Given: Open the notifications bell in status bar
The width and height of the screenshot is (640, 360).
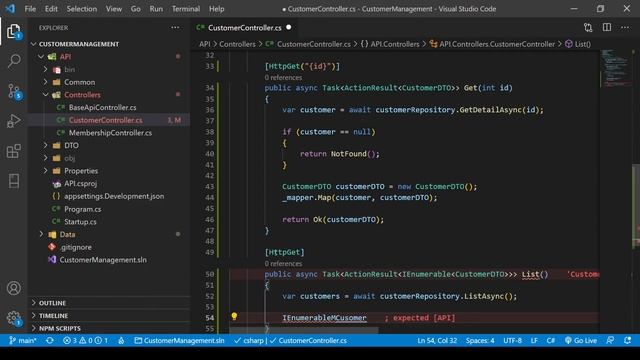Looking at the screenshot, I should tap(627, 340).
